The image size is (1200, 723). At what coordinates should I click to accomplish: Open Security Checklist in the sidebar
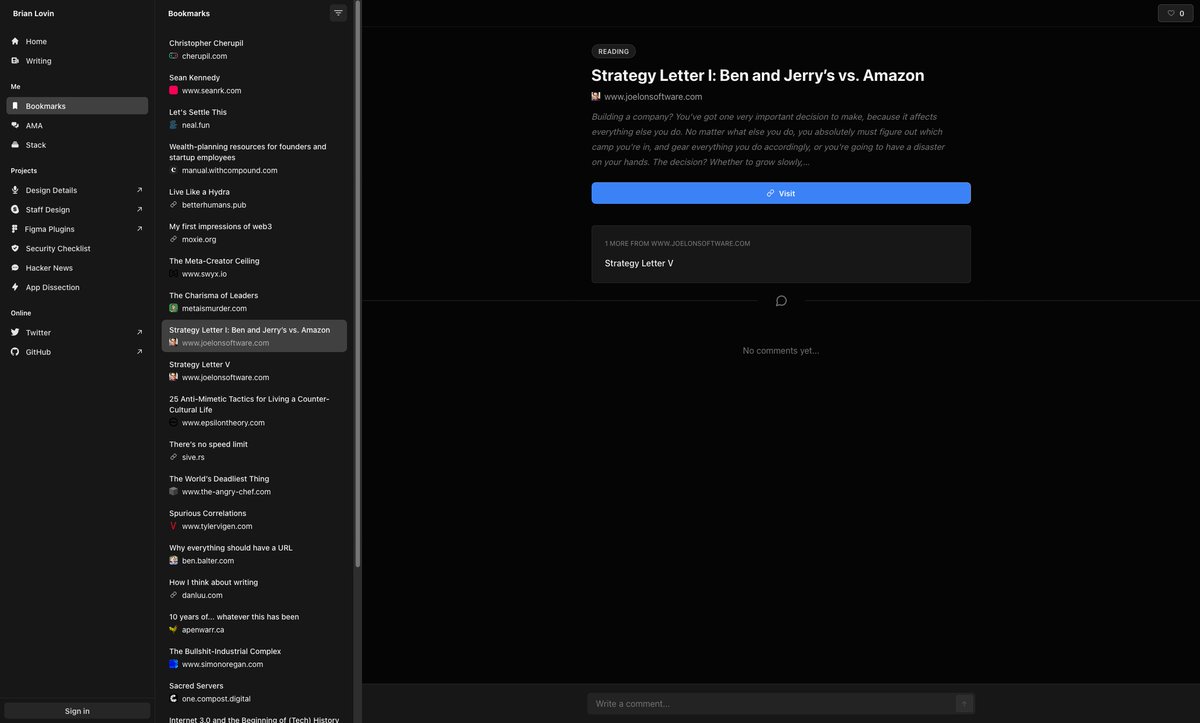pos(77,248)
